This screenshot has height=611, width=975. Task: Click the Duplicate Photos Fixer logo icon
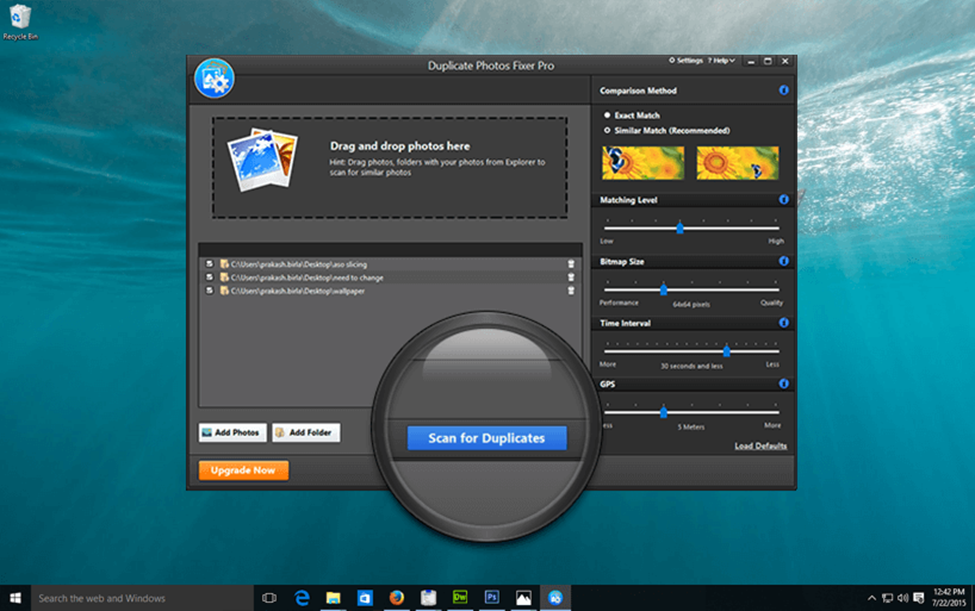click(x=214, y=78)
